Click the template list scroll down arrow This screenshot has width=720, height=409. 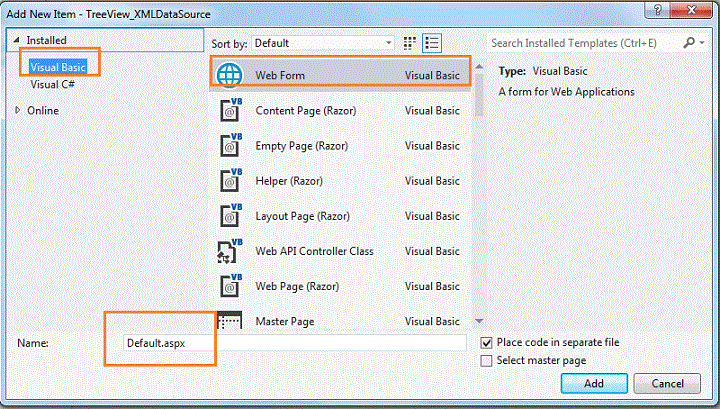tap(479, 321)
